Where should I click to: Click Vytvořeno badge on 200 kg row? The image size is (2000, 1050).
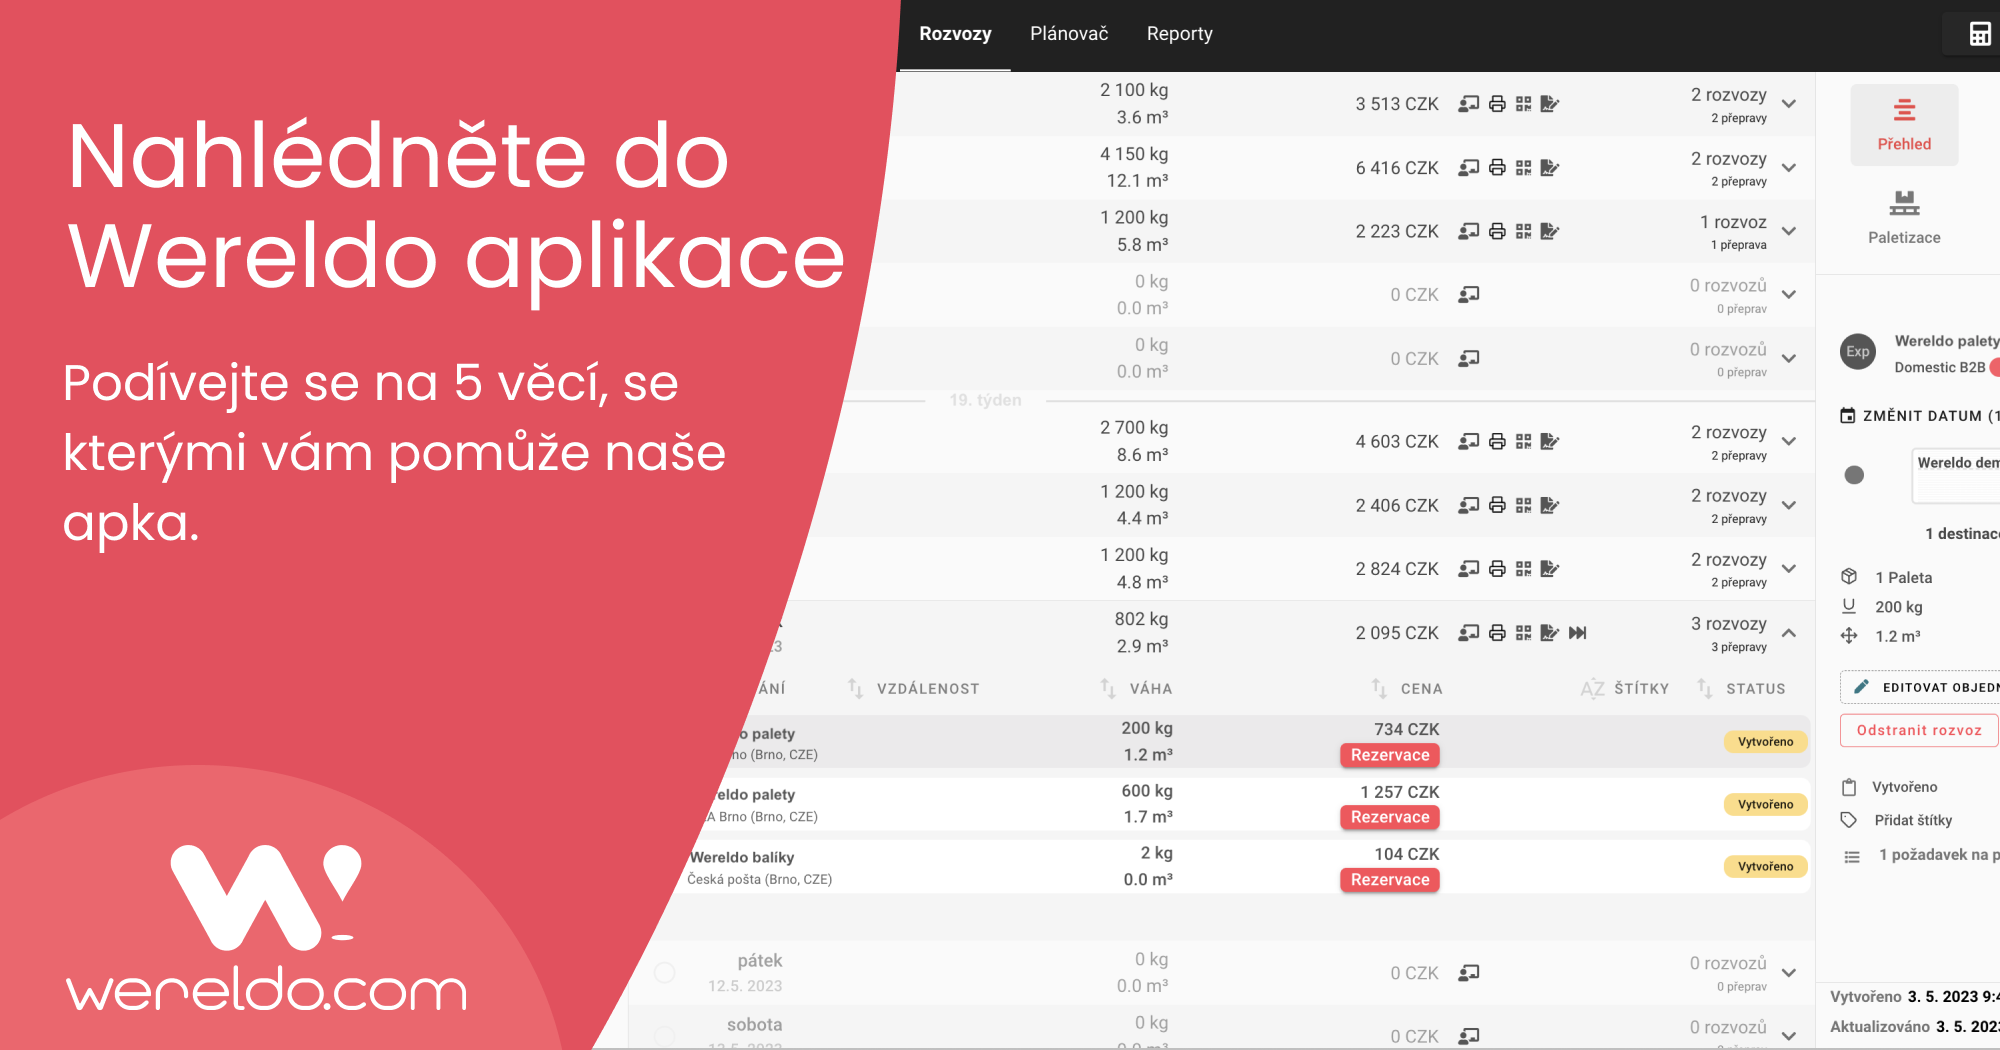1765,742
